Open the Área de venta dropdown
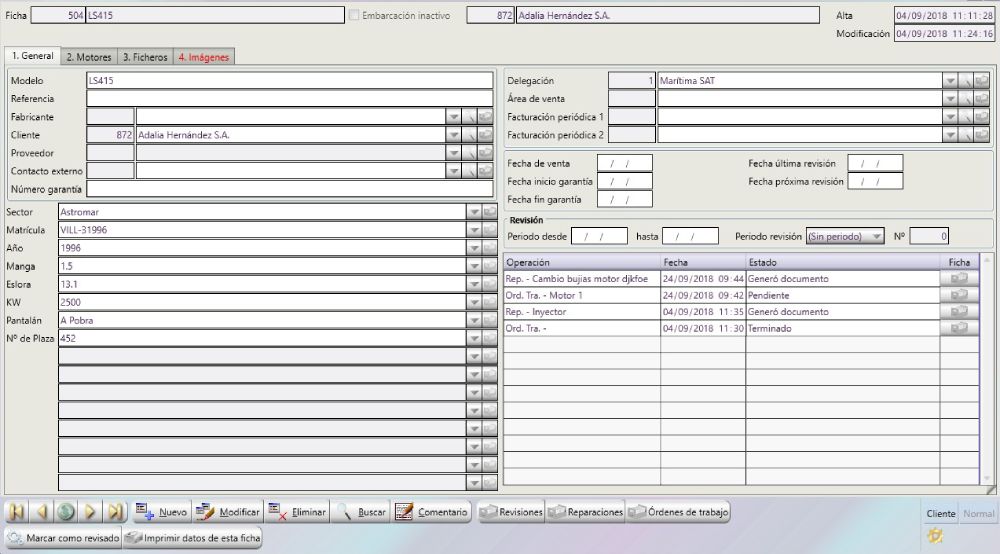This screenshot has height=554, width=1000. coord(949,99)
